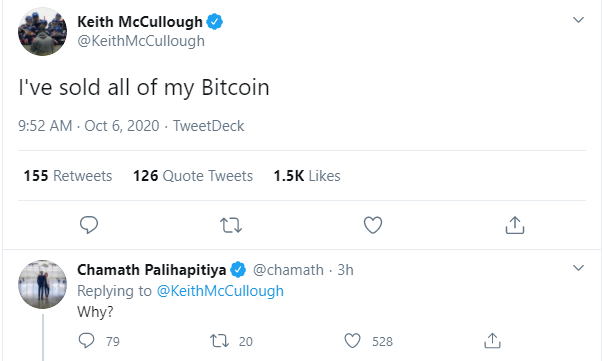Share Keith McCullough's tweet via share icon
Viewport: 602px width, 361px height.
515,225
